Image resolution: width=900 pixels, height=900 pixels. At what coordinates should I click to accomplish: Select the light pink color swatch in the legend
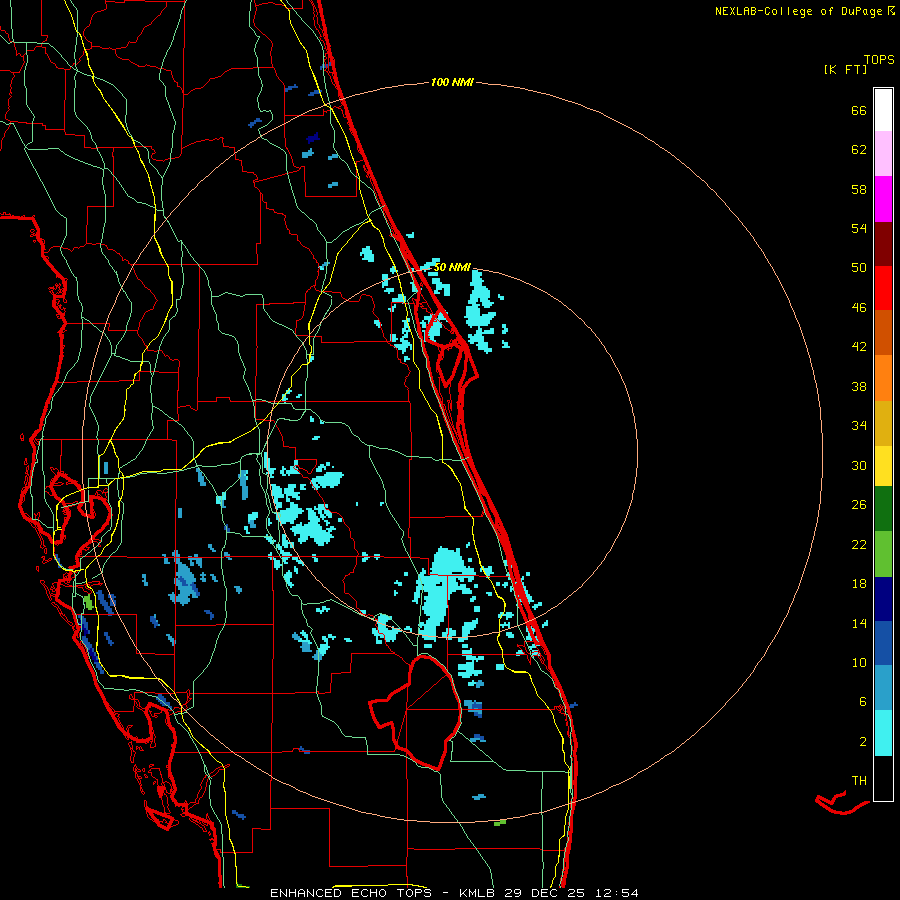point(883,153)
